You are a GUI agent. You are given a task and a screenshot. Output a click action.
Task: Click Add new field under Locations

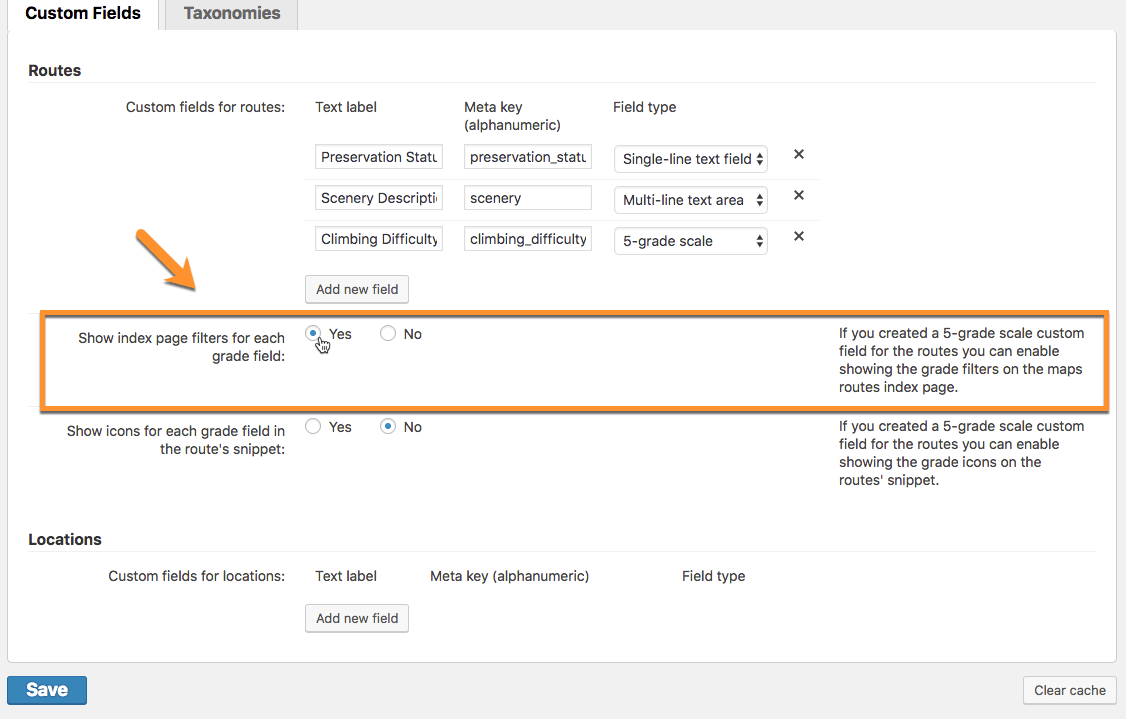(357, 618)
